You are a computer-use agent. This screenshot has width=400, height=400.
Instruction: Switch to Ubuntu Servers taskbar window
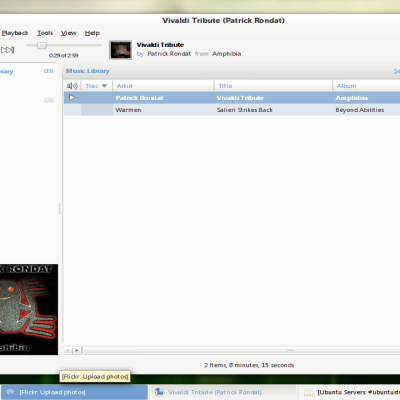(349, 392)
